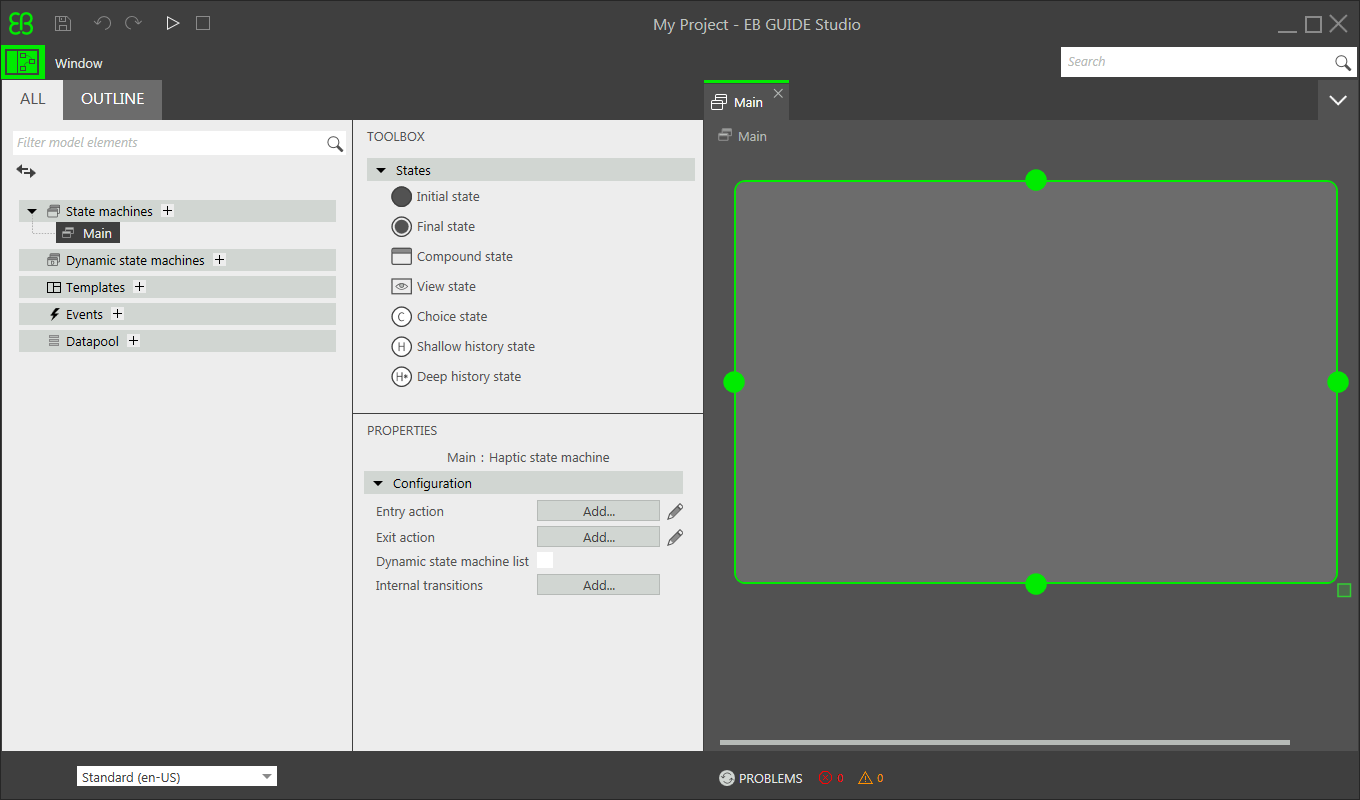Viewport: 1360px width, 800px height.
Task: Click Add button for Entry action
Action: (598, 511)
